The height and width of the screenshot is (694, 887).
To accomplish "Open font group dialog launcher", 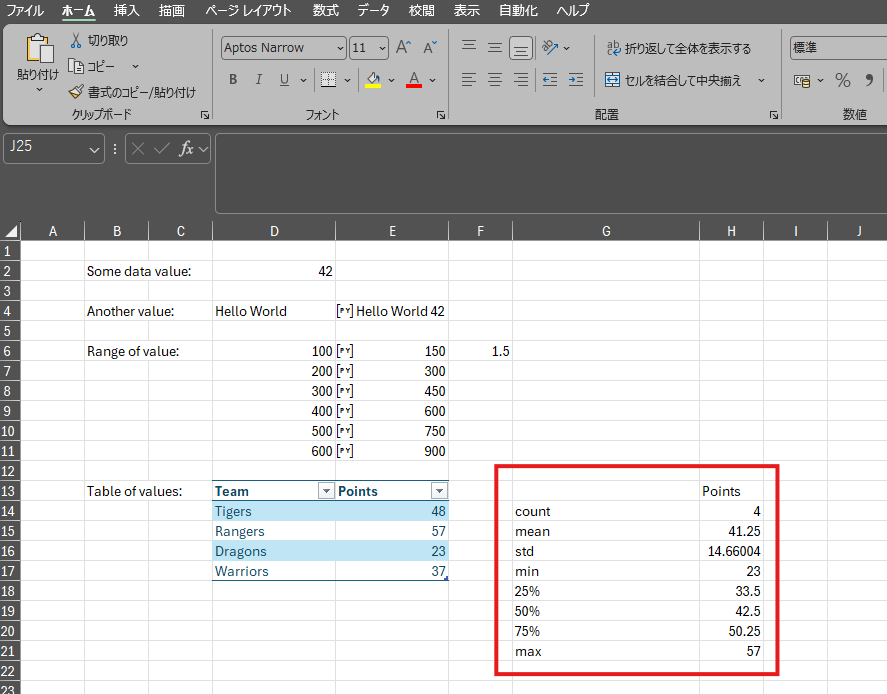I will (441, 115).
